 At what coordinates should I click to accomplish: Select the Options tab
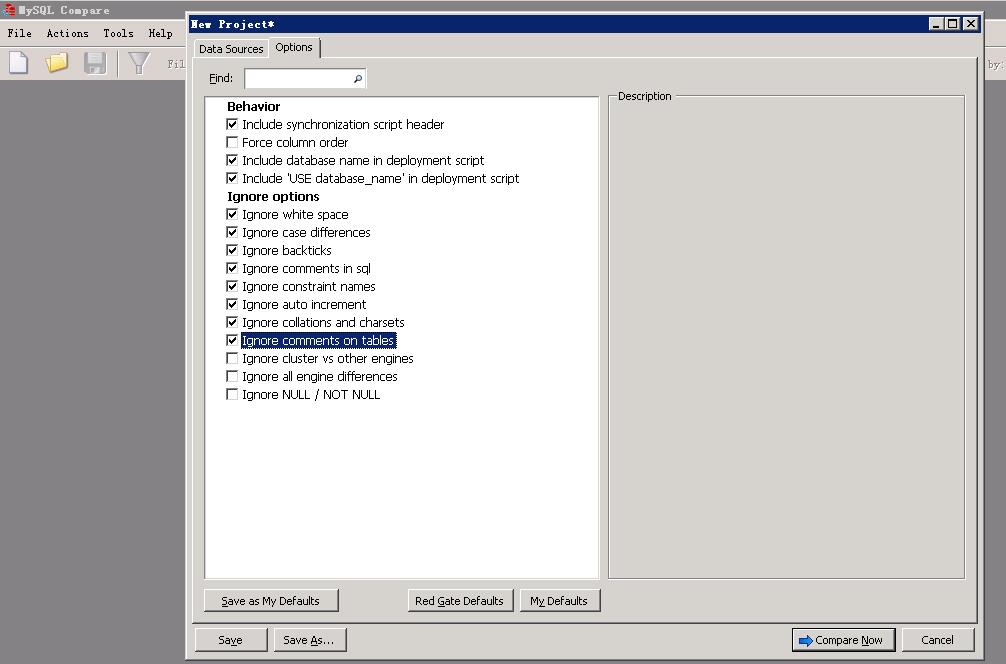tap(294, 47)
